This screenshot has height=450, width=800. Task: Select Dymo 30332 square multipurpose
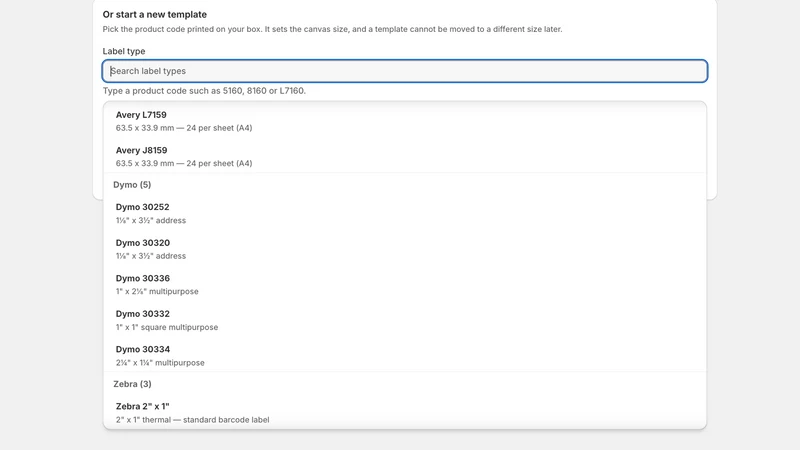[x=405, y=320]
